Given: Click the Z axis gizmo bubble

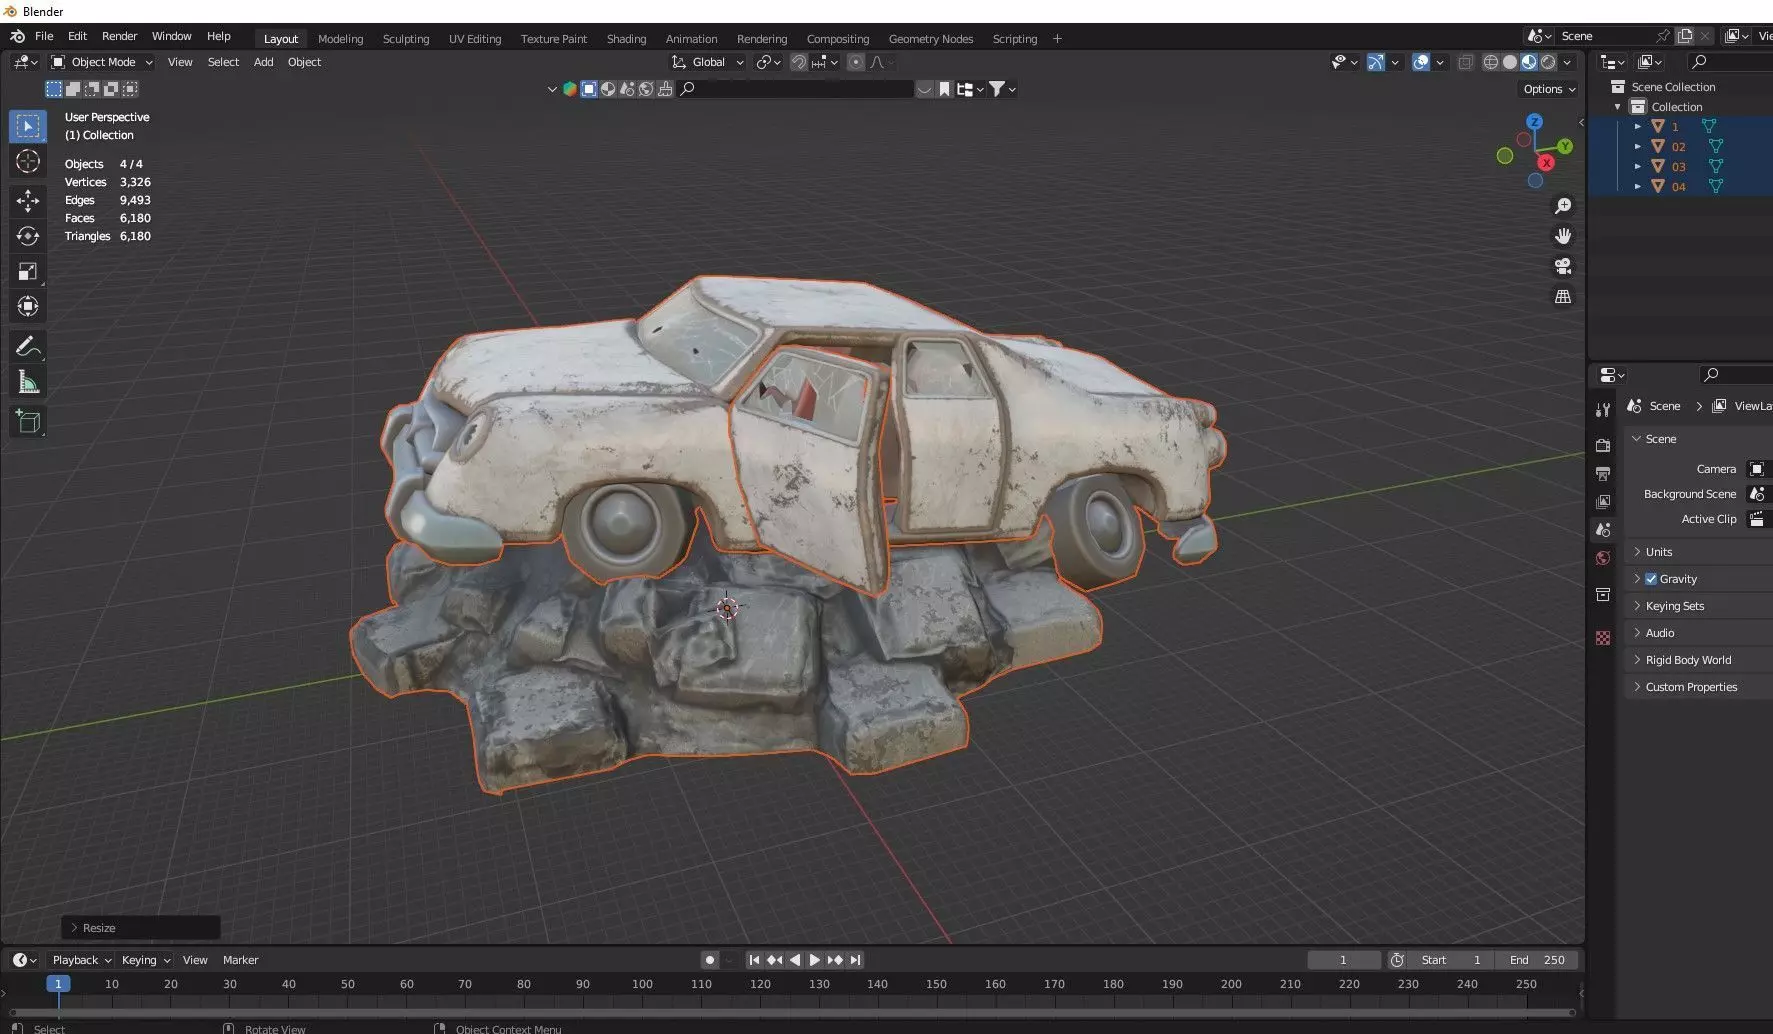Looking at the screenshot, I should point(1534,122).
